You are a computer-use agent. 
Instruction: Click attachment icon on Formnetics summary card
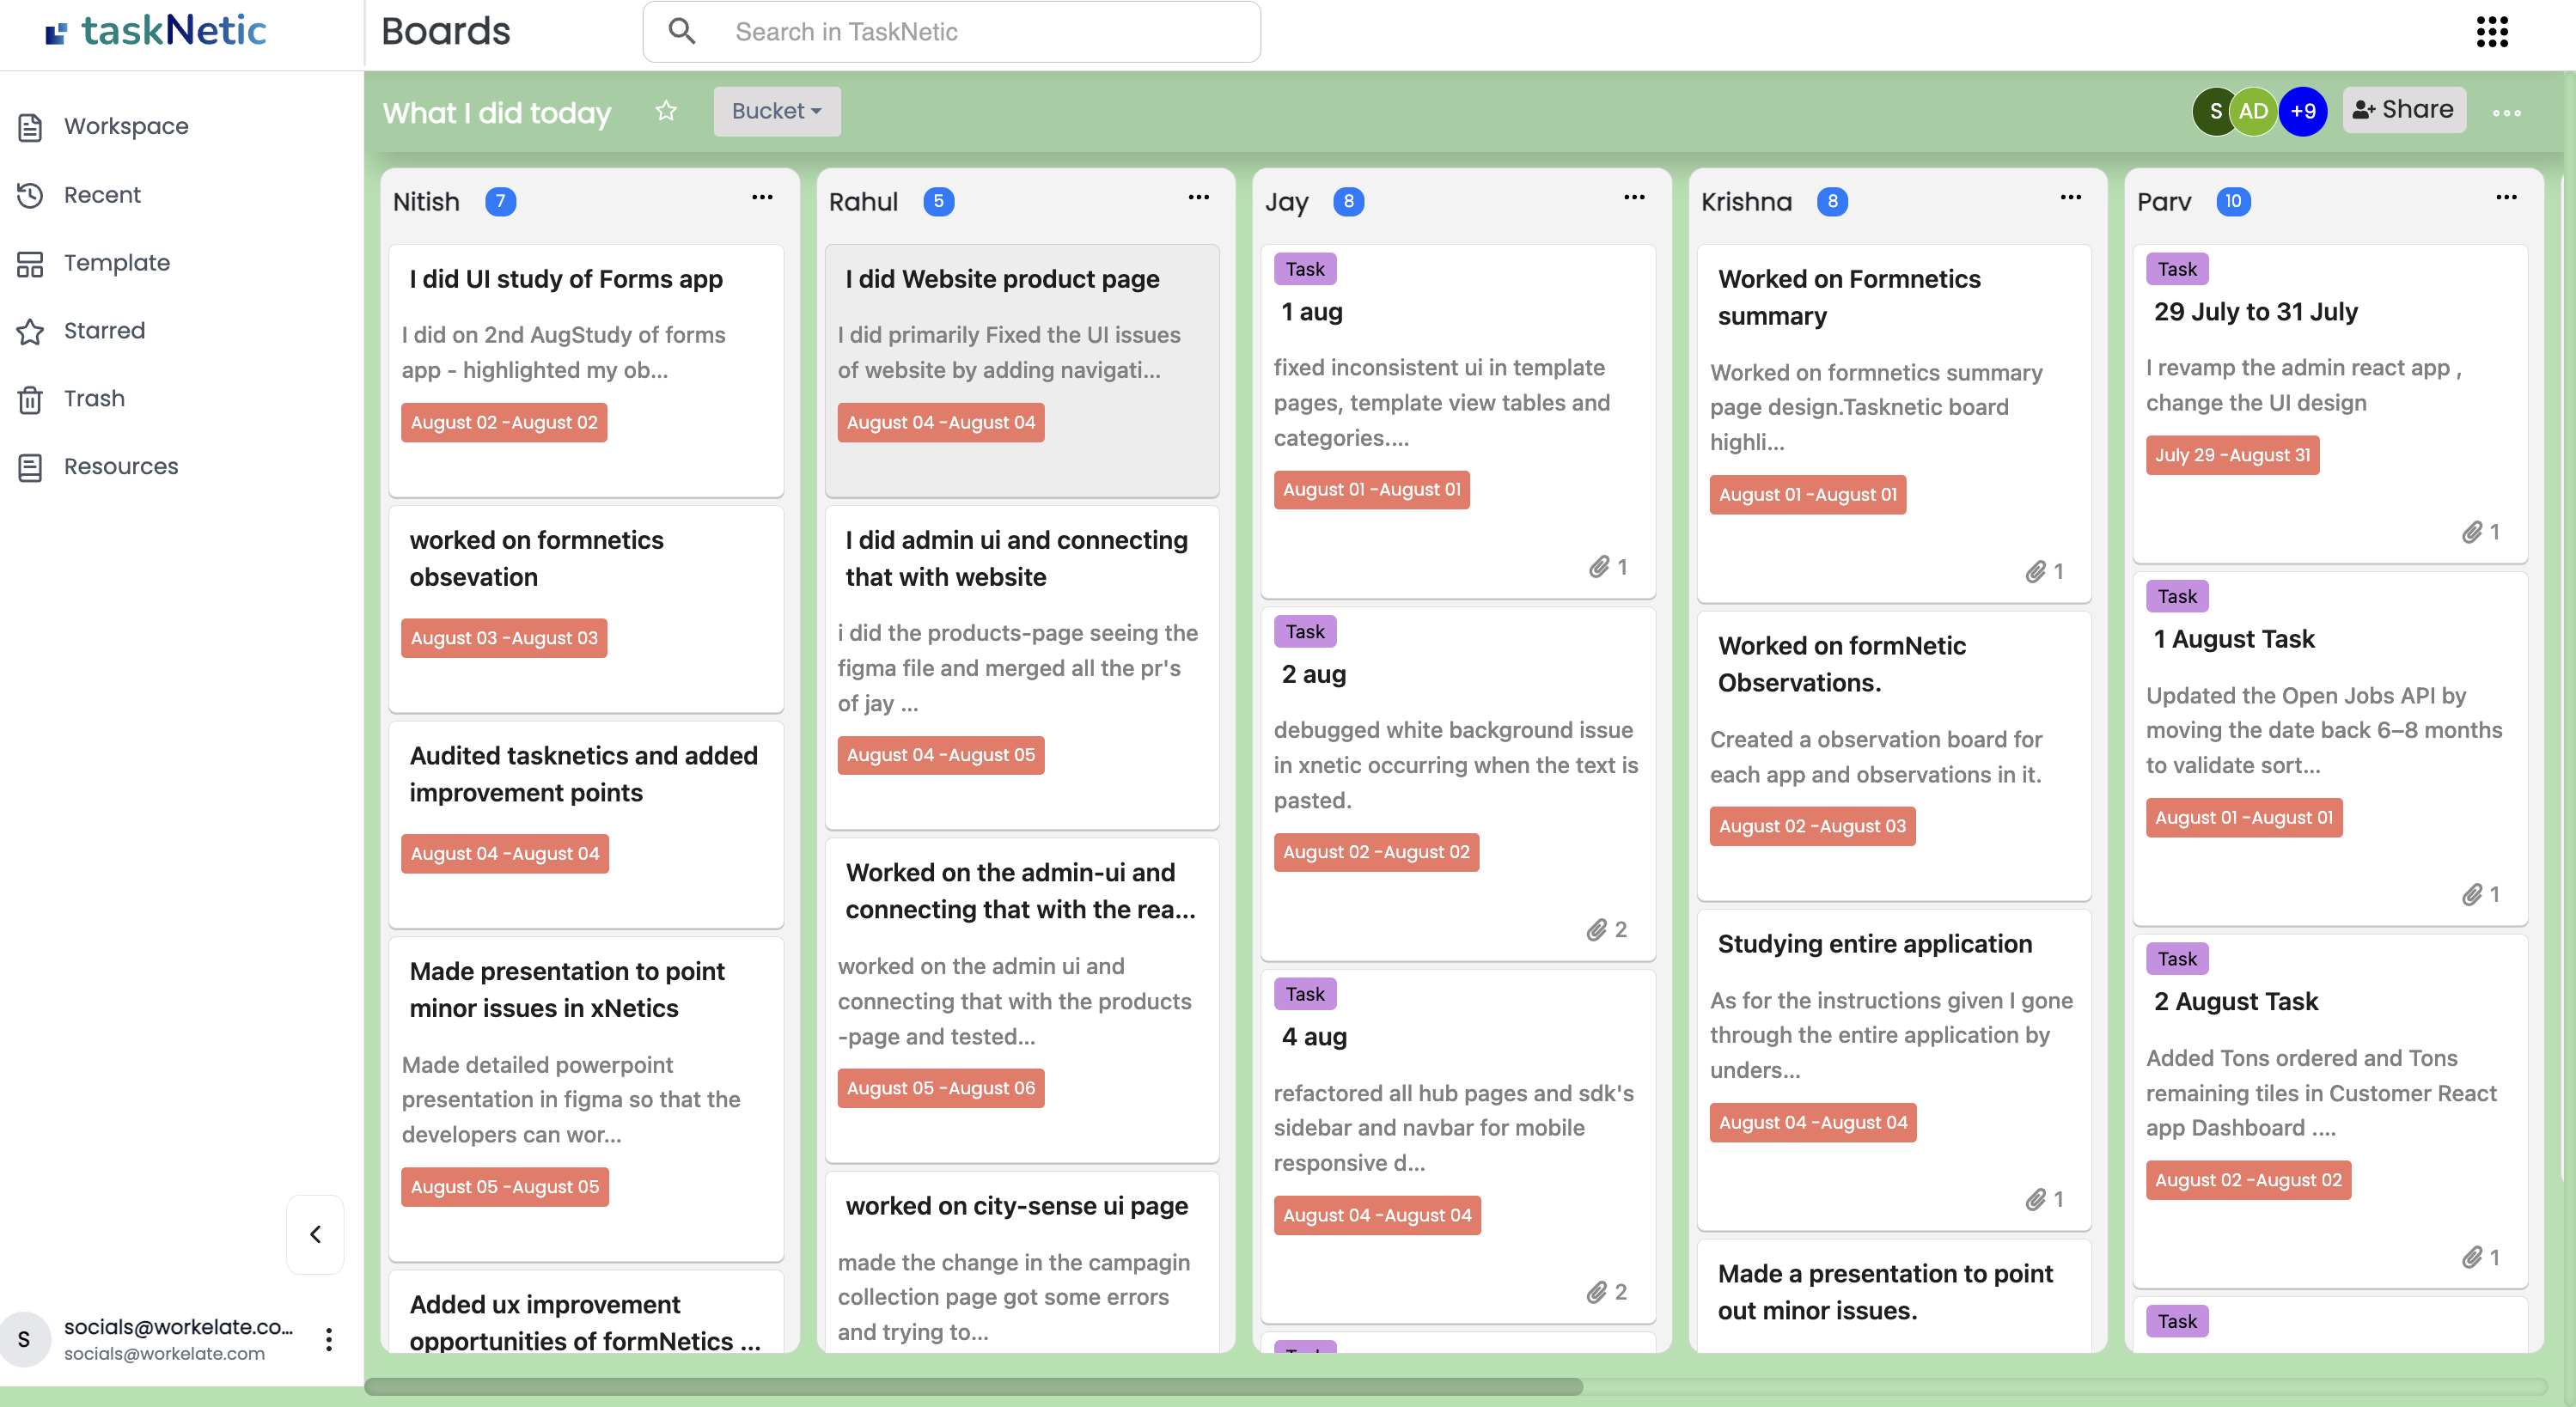click(x=2035, y=571)
